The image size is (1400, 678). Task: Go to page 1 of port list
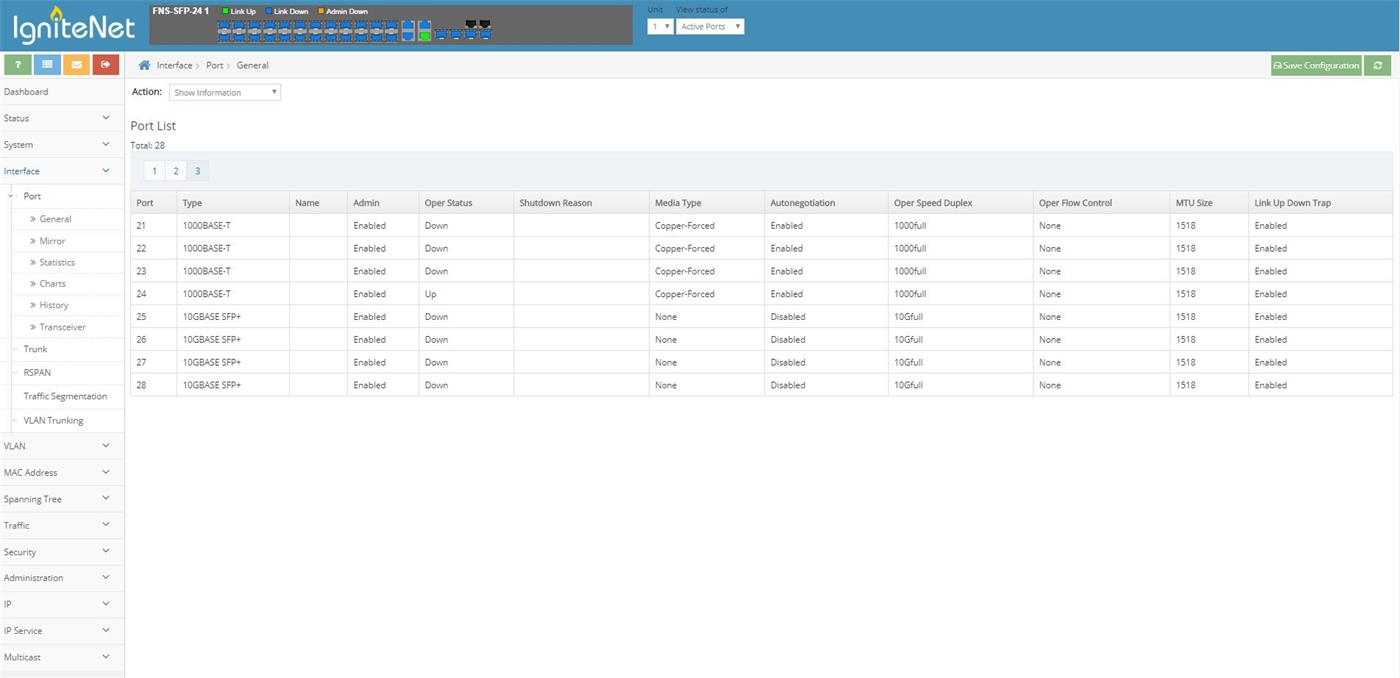[x=154, y=171]
